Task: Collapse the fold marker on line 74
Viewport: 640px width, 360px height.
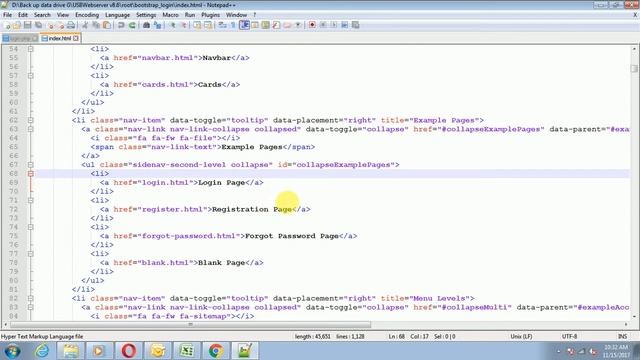Action: [31, 227]
